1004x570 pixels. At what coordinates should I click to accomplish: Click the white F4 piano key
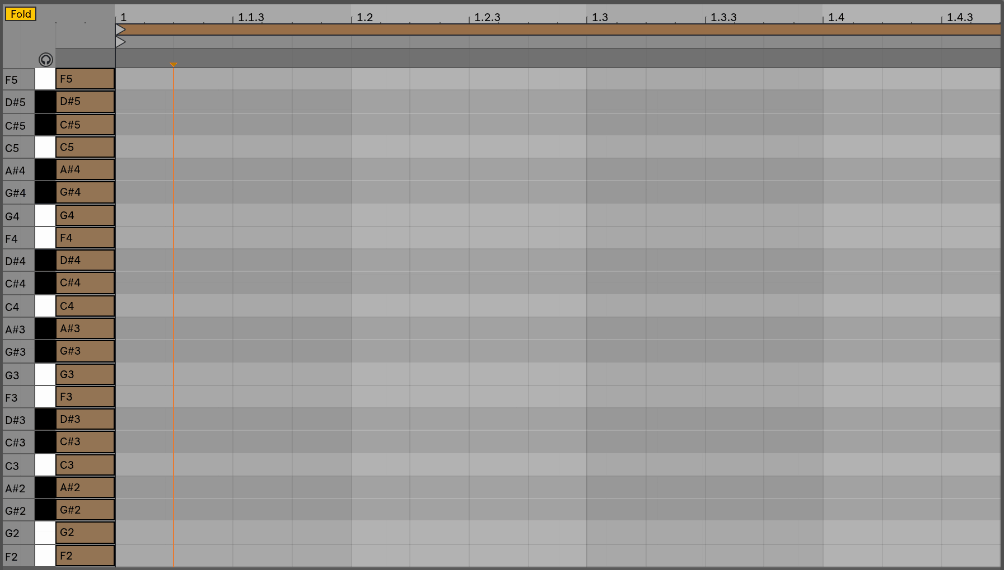(x=45, y=238)
